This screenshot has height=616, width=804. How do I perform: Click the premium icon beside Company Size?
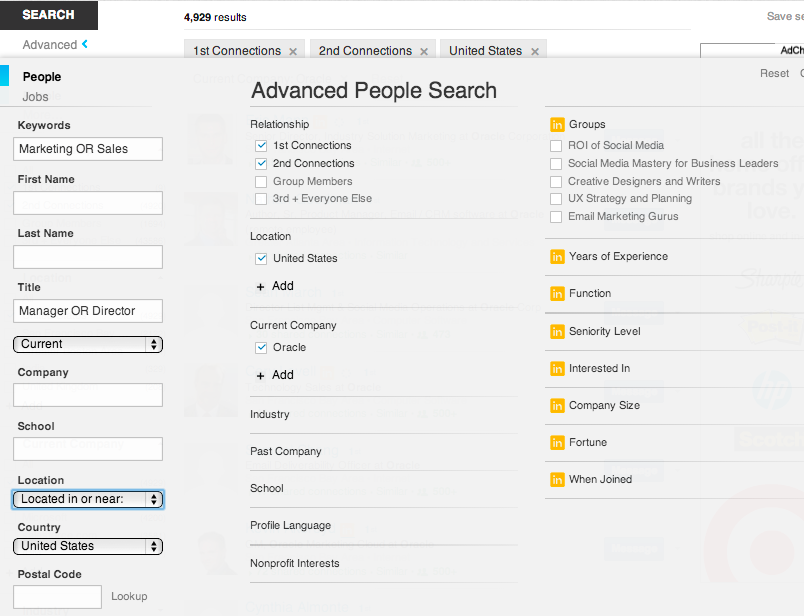point(557,406)
